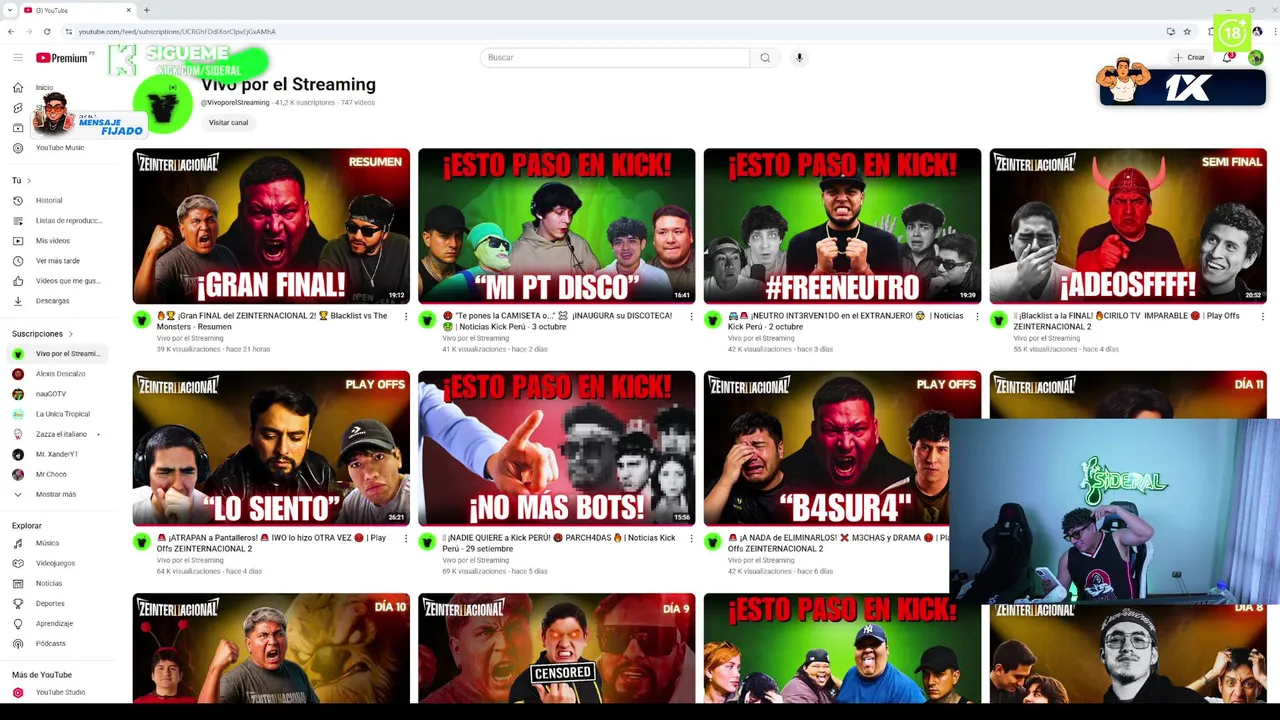Image resolution: width=1280 pixels, height=720 pixels.
Task: Open Ver más tarde list
Action: 57,261
